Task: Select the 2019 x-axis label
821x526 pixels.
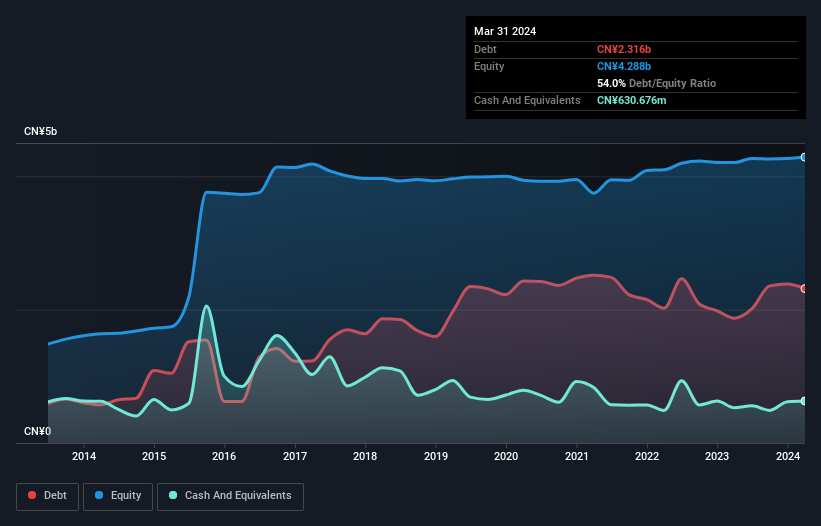Action: coord(436,456)
